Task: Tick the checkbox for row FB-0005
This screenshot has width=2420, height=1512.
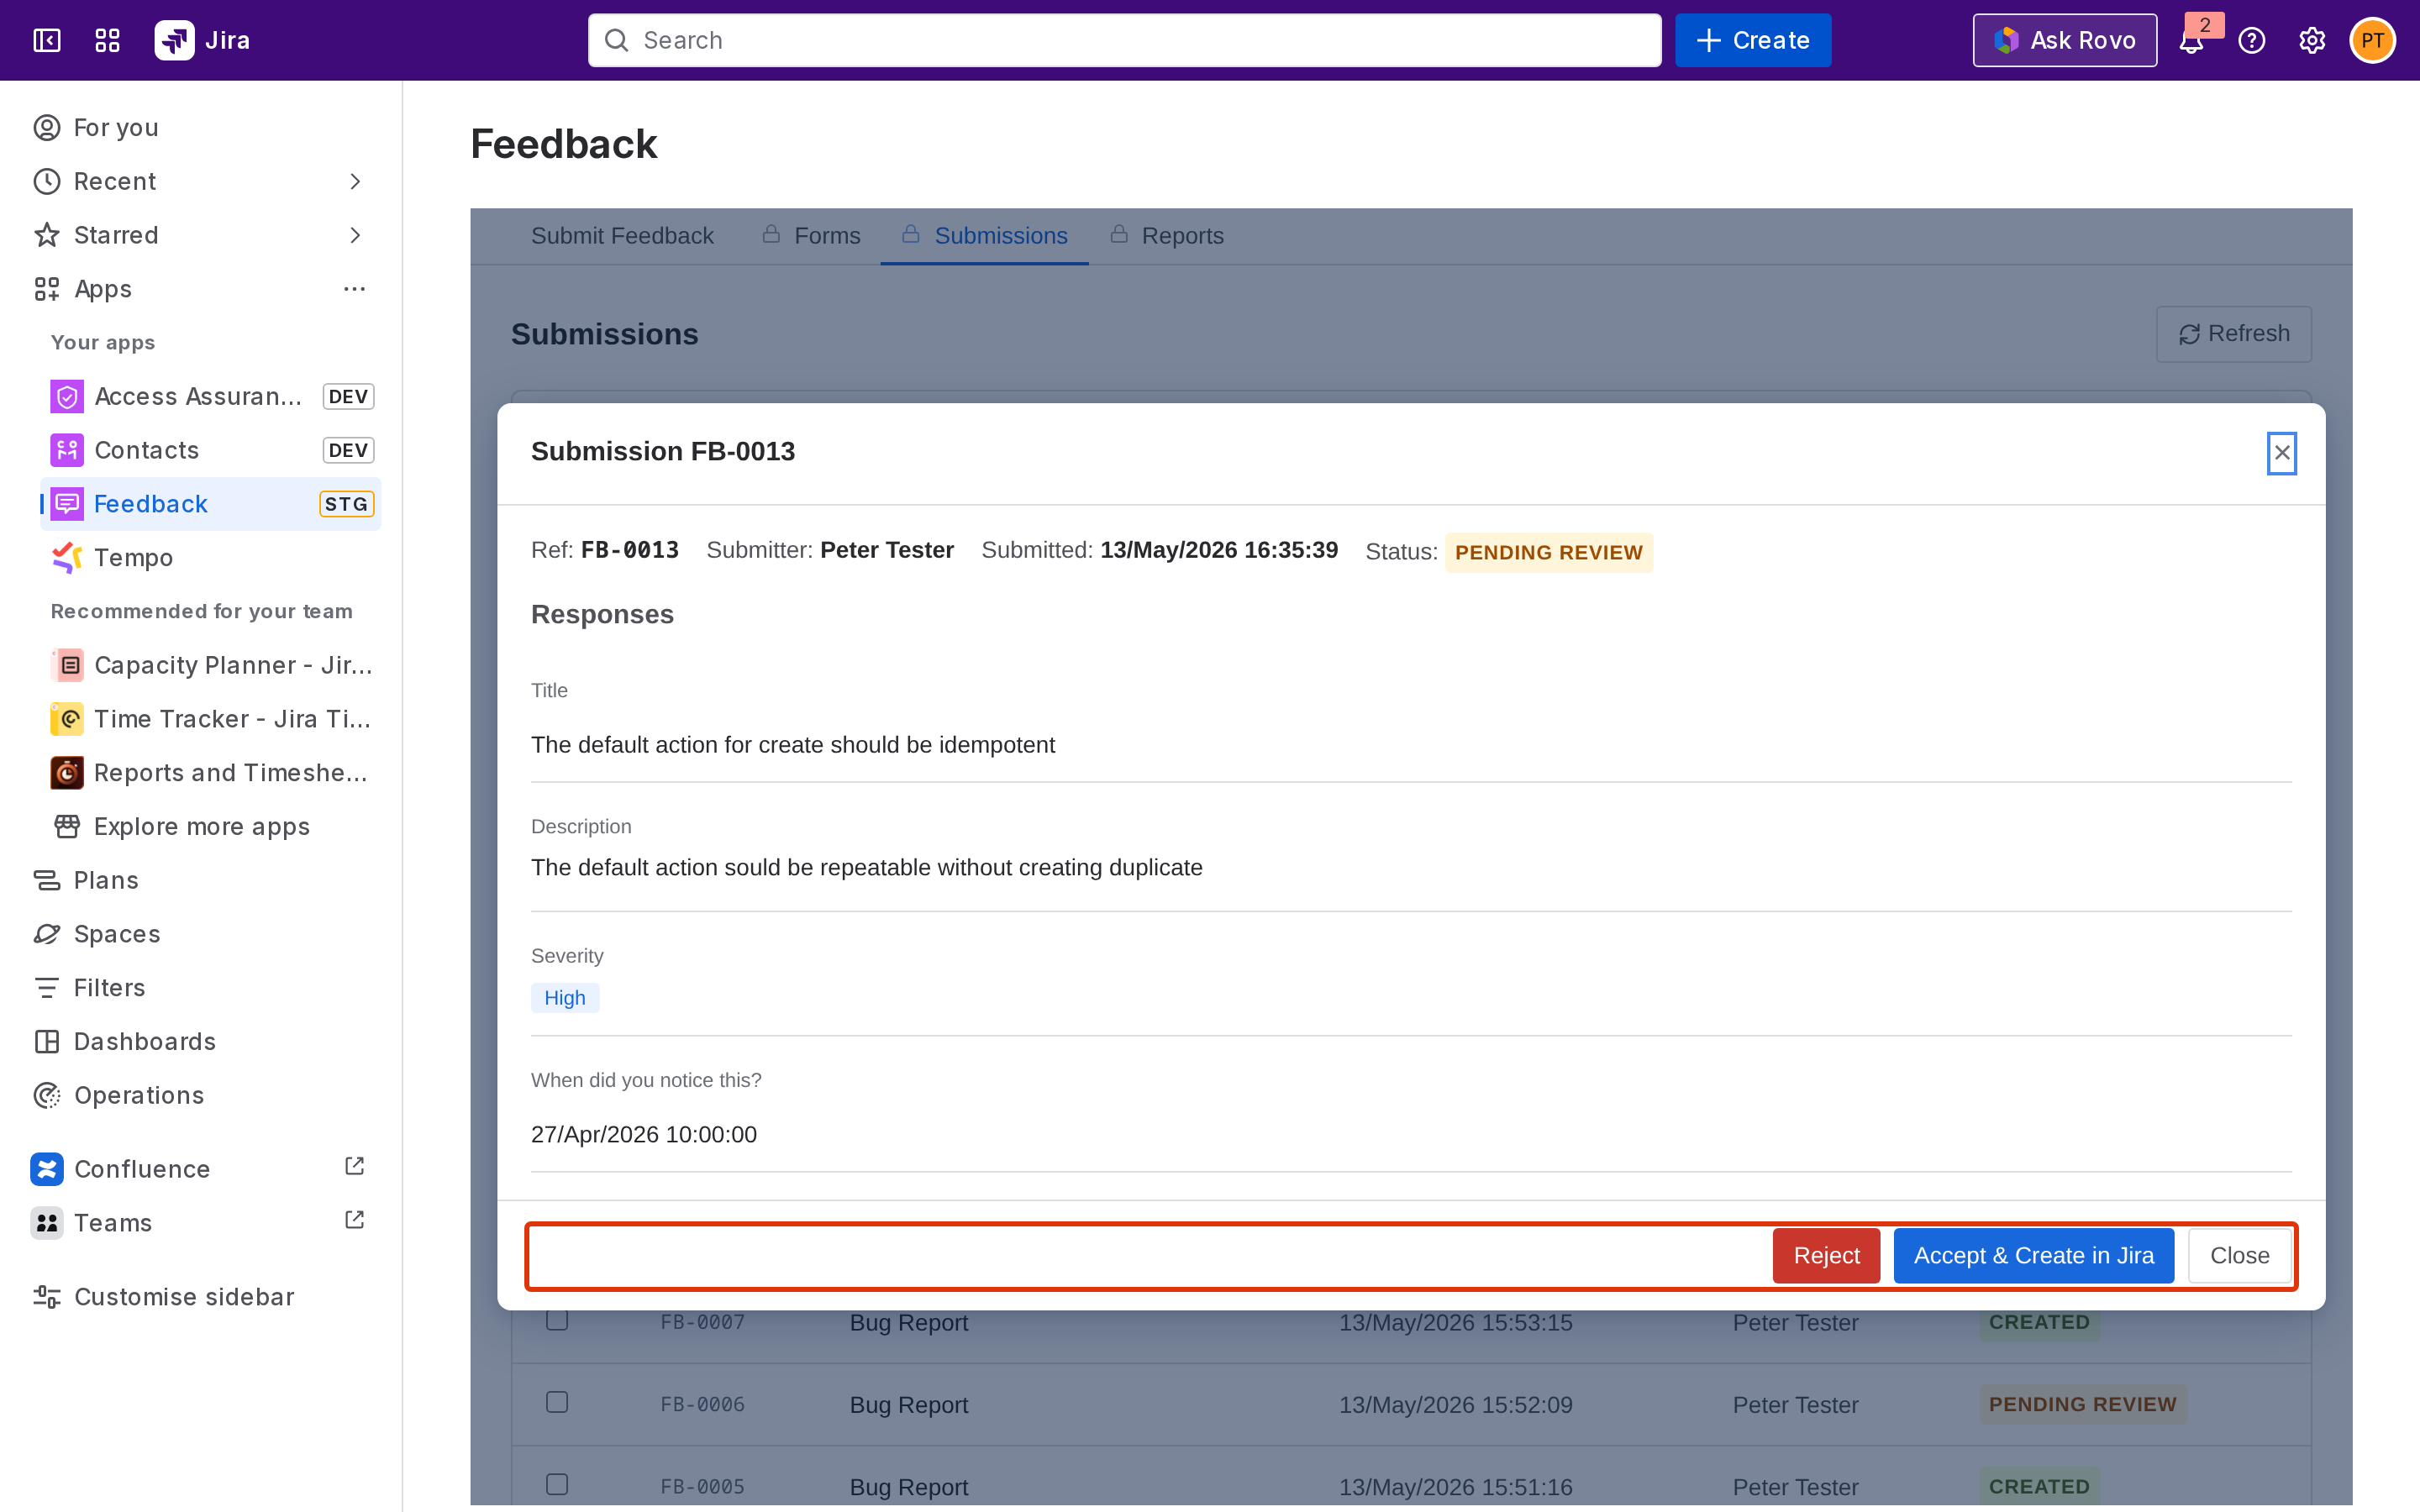Action: pos(557,1484)
